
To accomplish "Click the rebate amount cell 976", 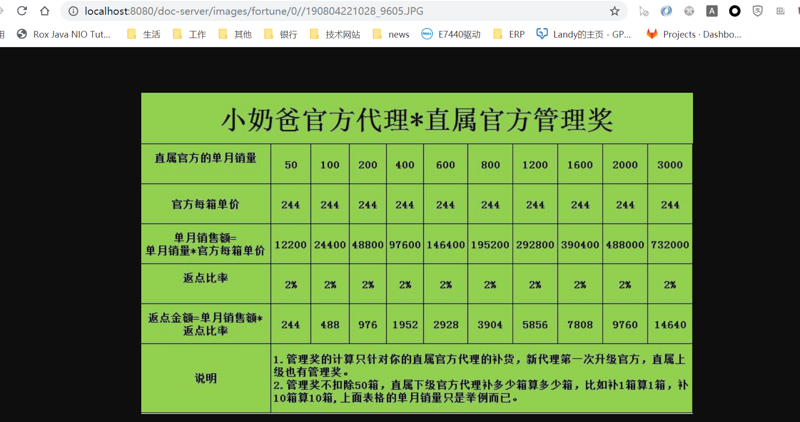I will [x=367, y=325].
